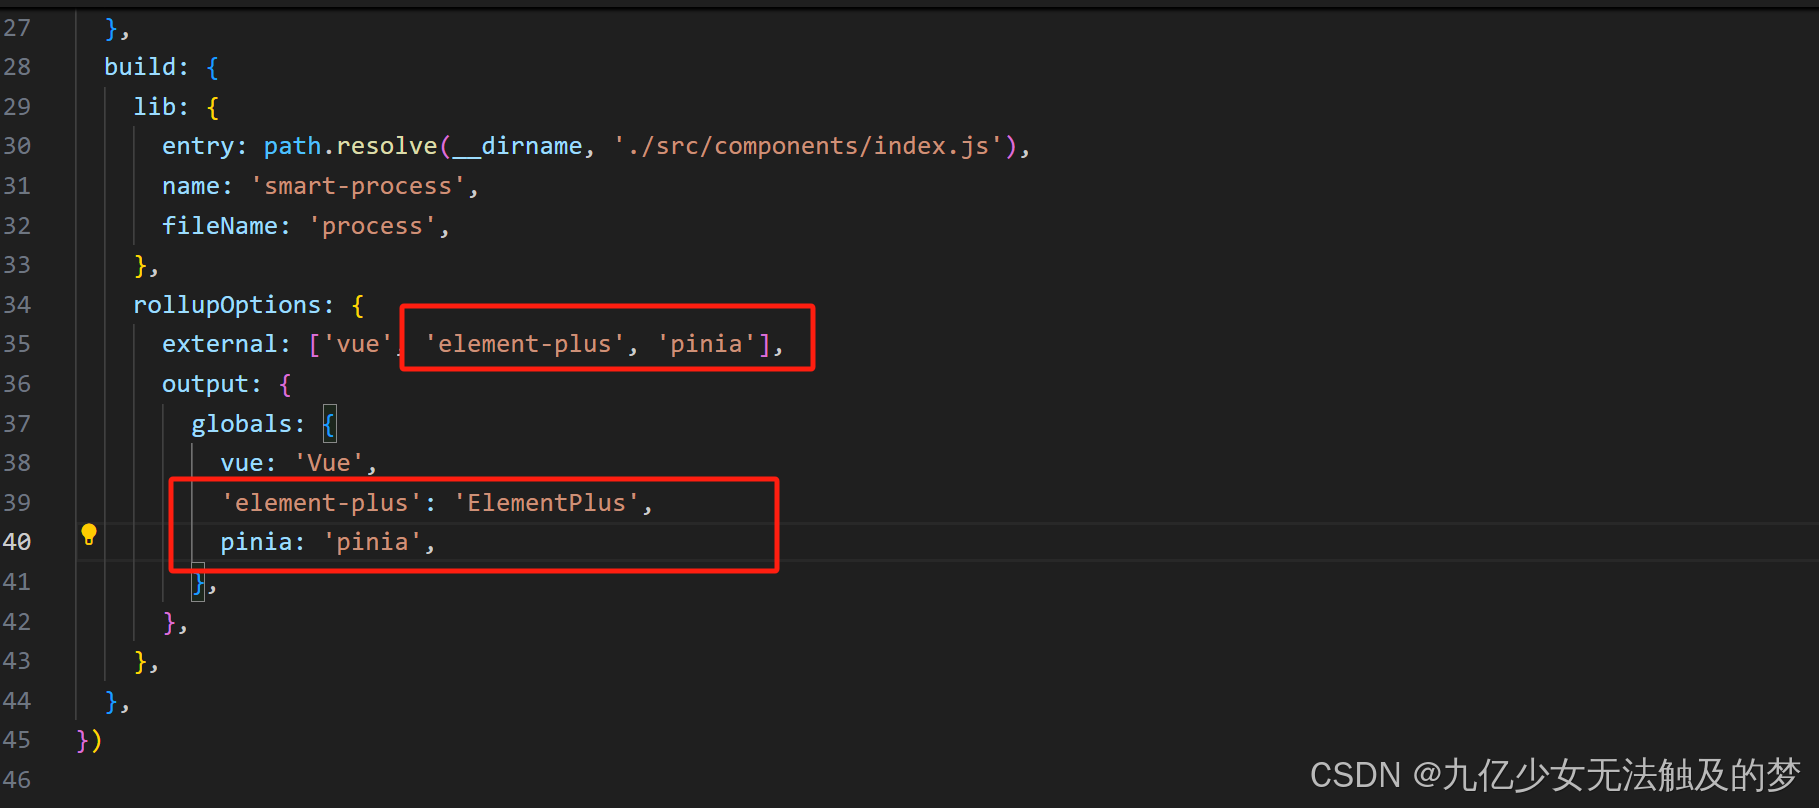Click 'pinia' string in external array
1819x808 pixels.
pos(706,344)
